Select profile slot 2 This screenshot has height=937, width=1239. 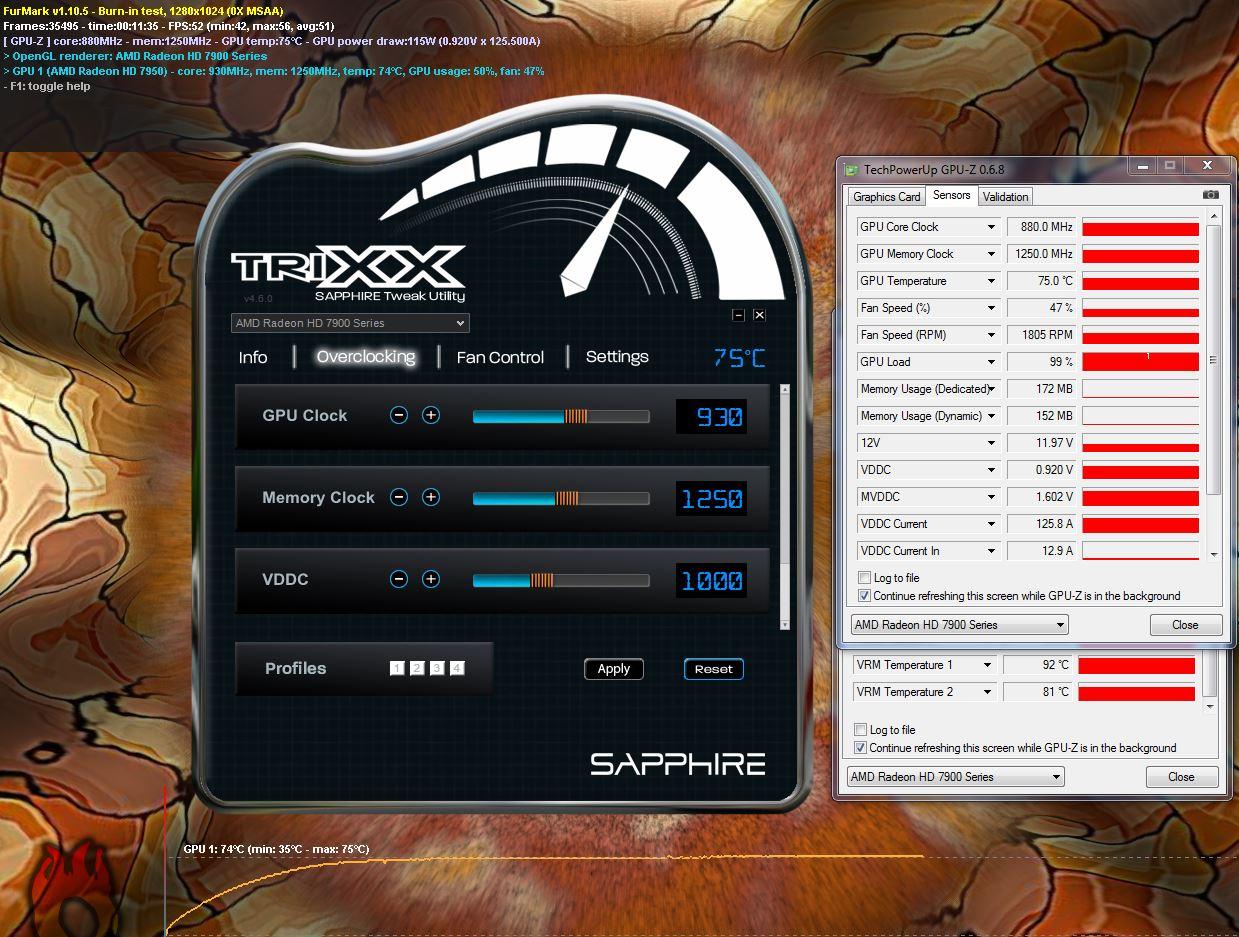pos(417,668)
